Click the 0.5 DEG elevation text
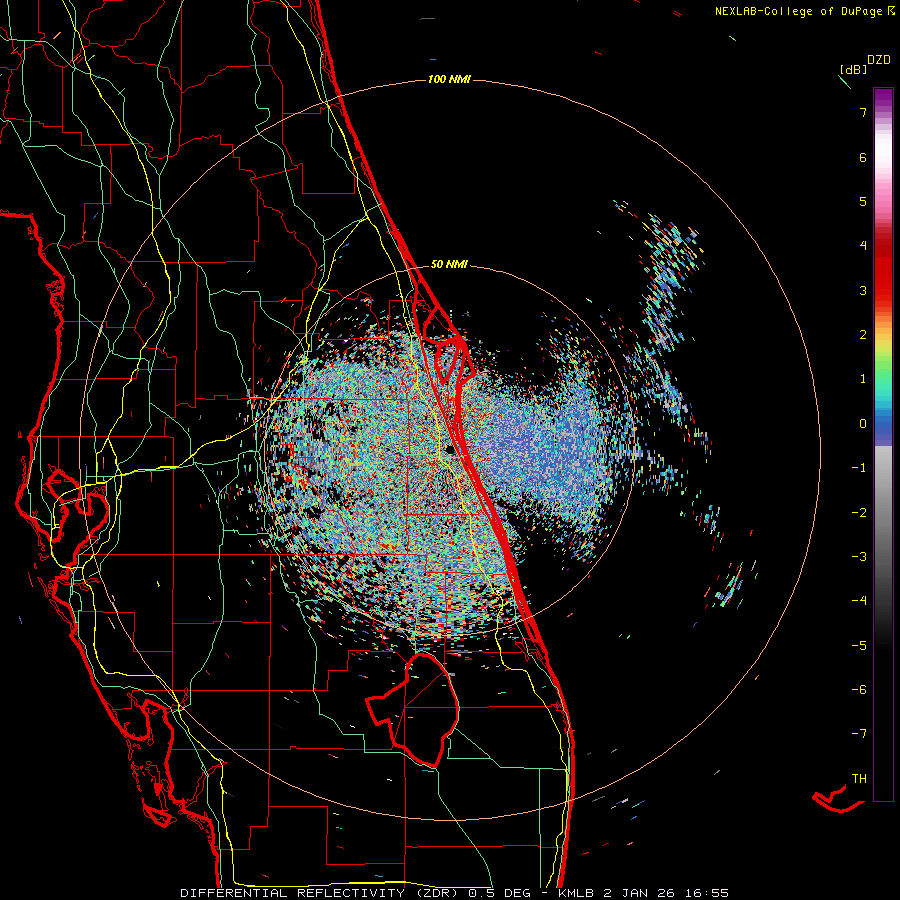The image size is (900, 900). click(499, 893)
